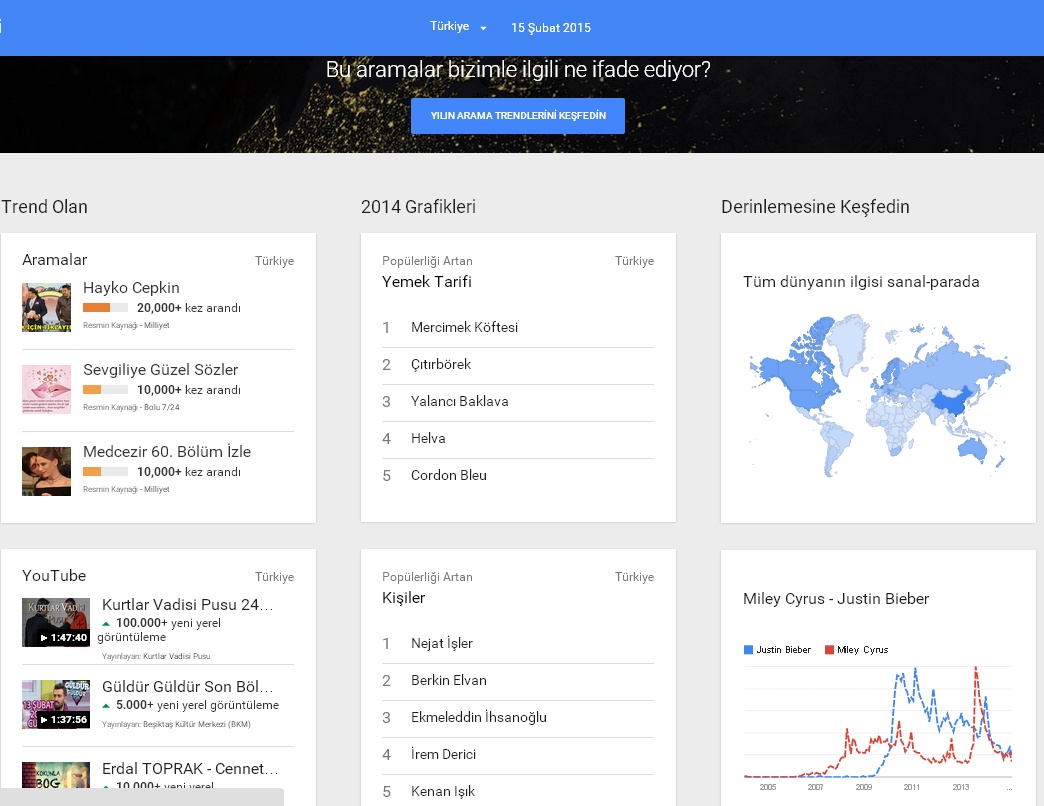Click the Miley Cyrus red legend swatch
This screenshot has width=1044, height=806.
829,650
